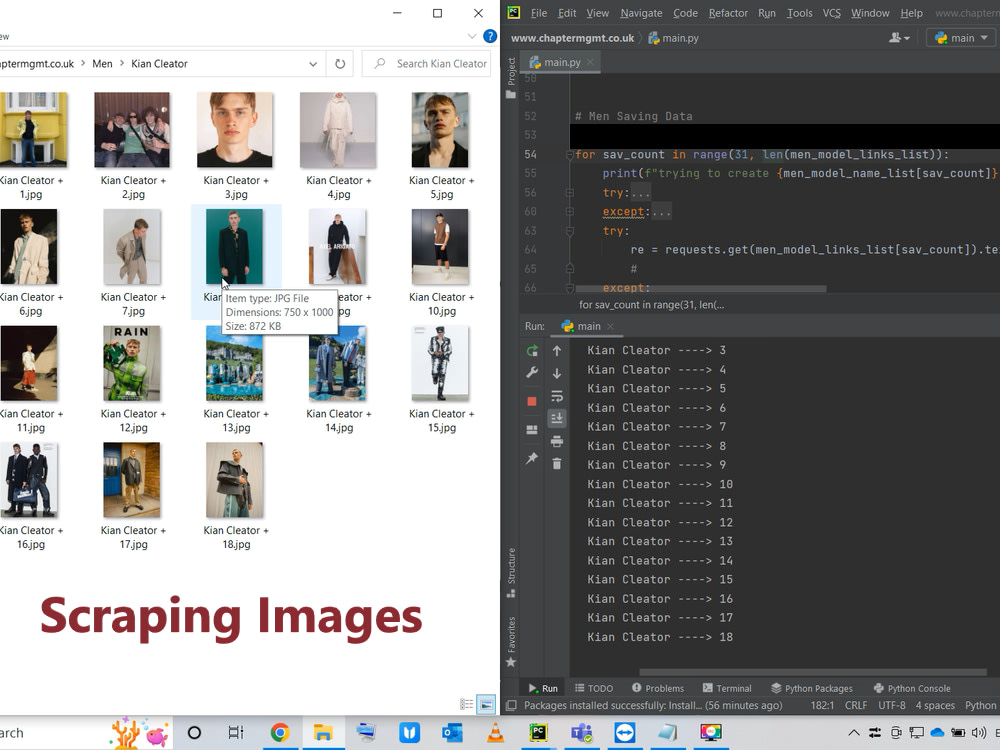This screenshot has width=1000, height=750.
Task: Open Google Chrome from the taskbar
Action: click(279, 733)
